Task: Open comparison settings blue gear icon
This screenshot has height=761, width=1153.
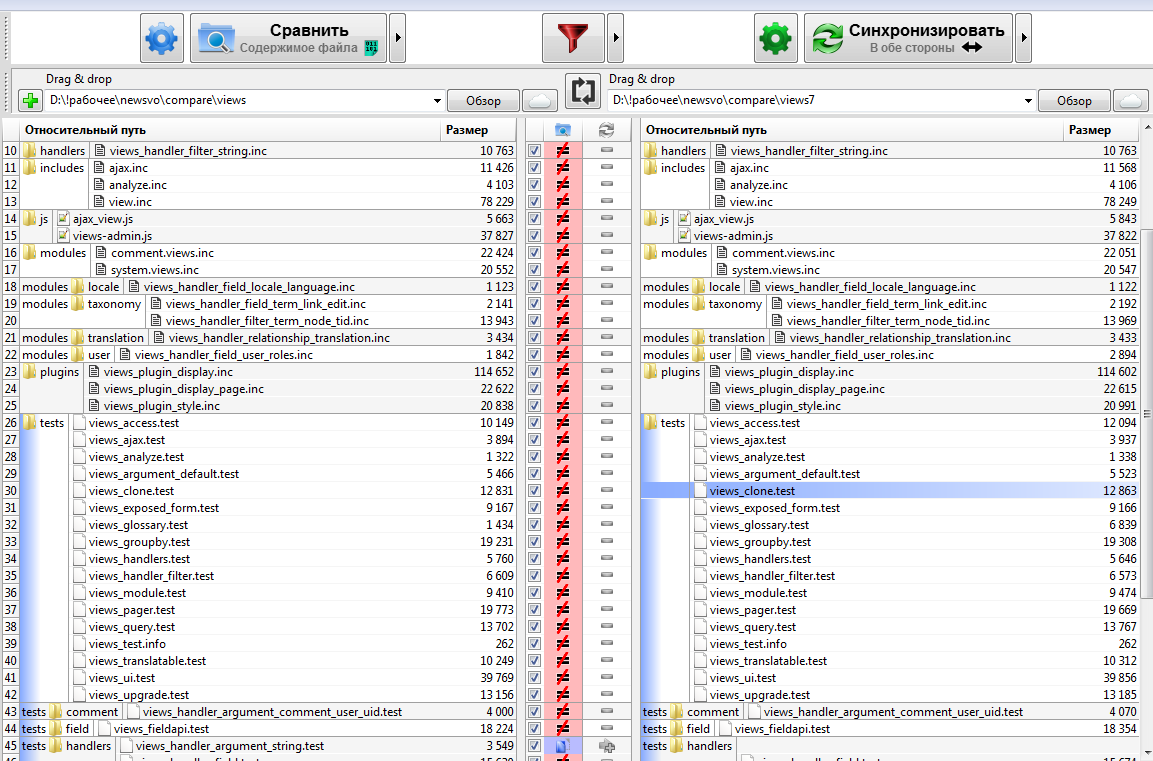Action: click(162, 38)
